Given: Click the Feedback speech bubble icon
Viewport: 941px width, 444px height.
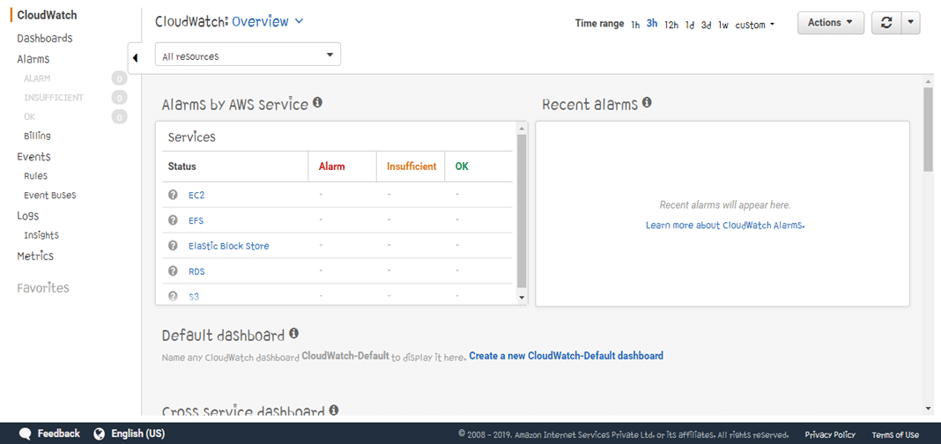Looking at the screenshot, I should point(25,433).
